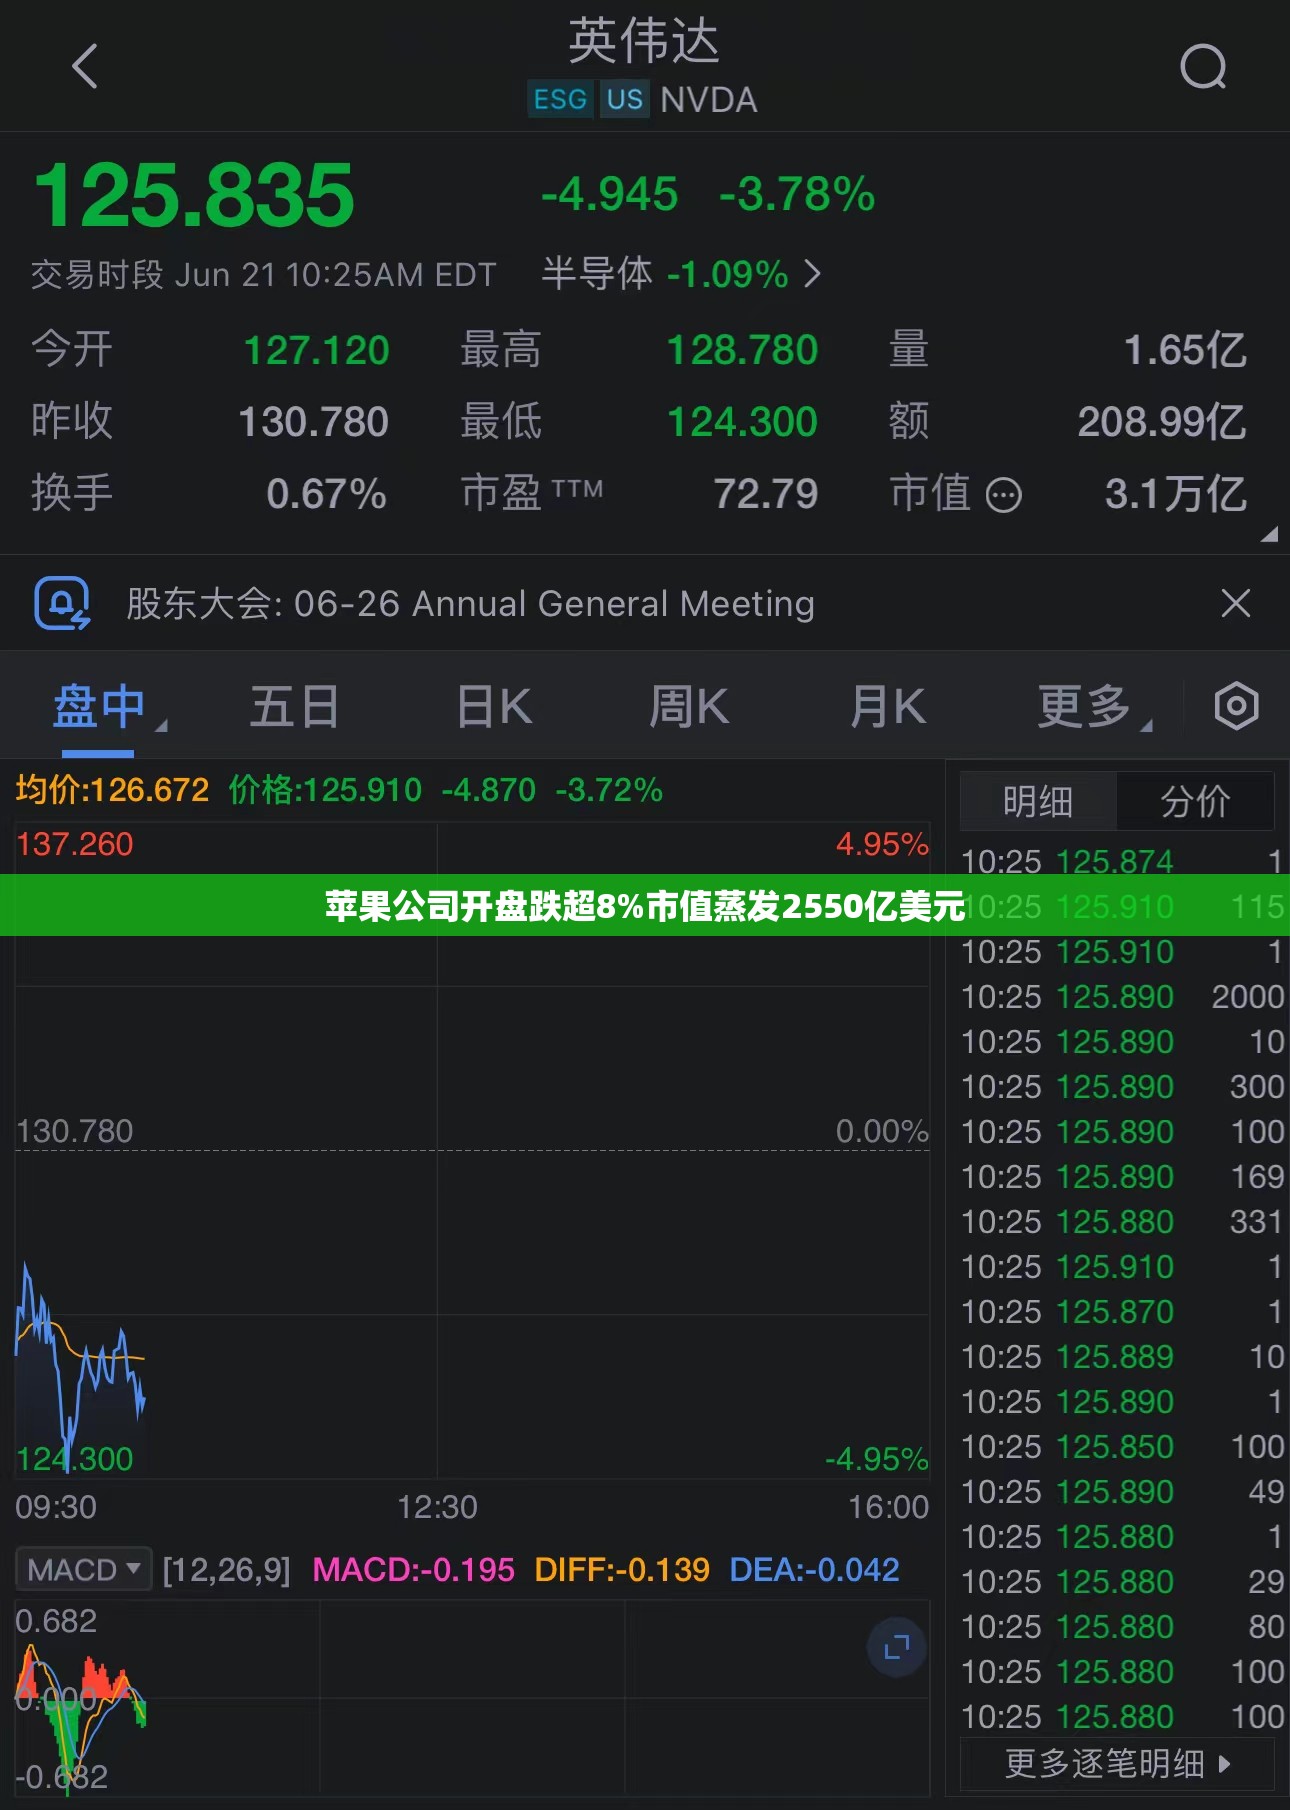This screenshot has height=1810, width=1290.
Task: Dismiss the Annual General Meeting notice
Action: [x=1236, y=603]
